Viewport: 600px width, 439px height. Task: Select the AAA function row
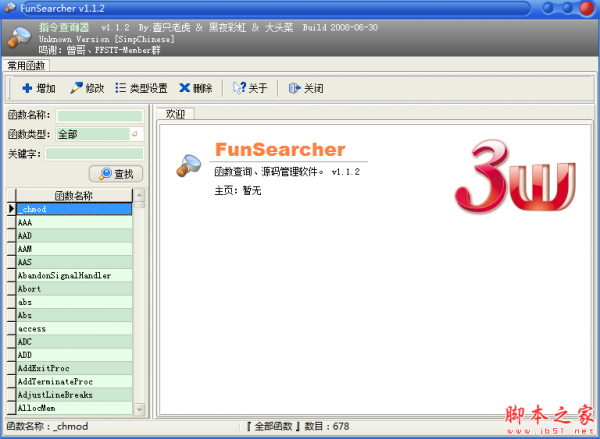coord(74,222)
